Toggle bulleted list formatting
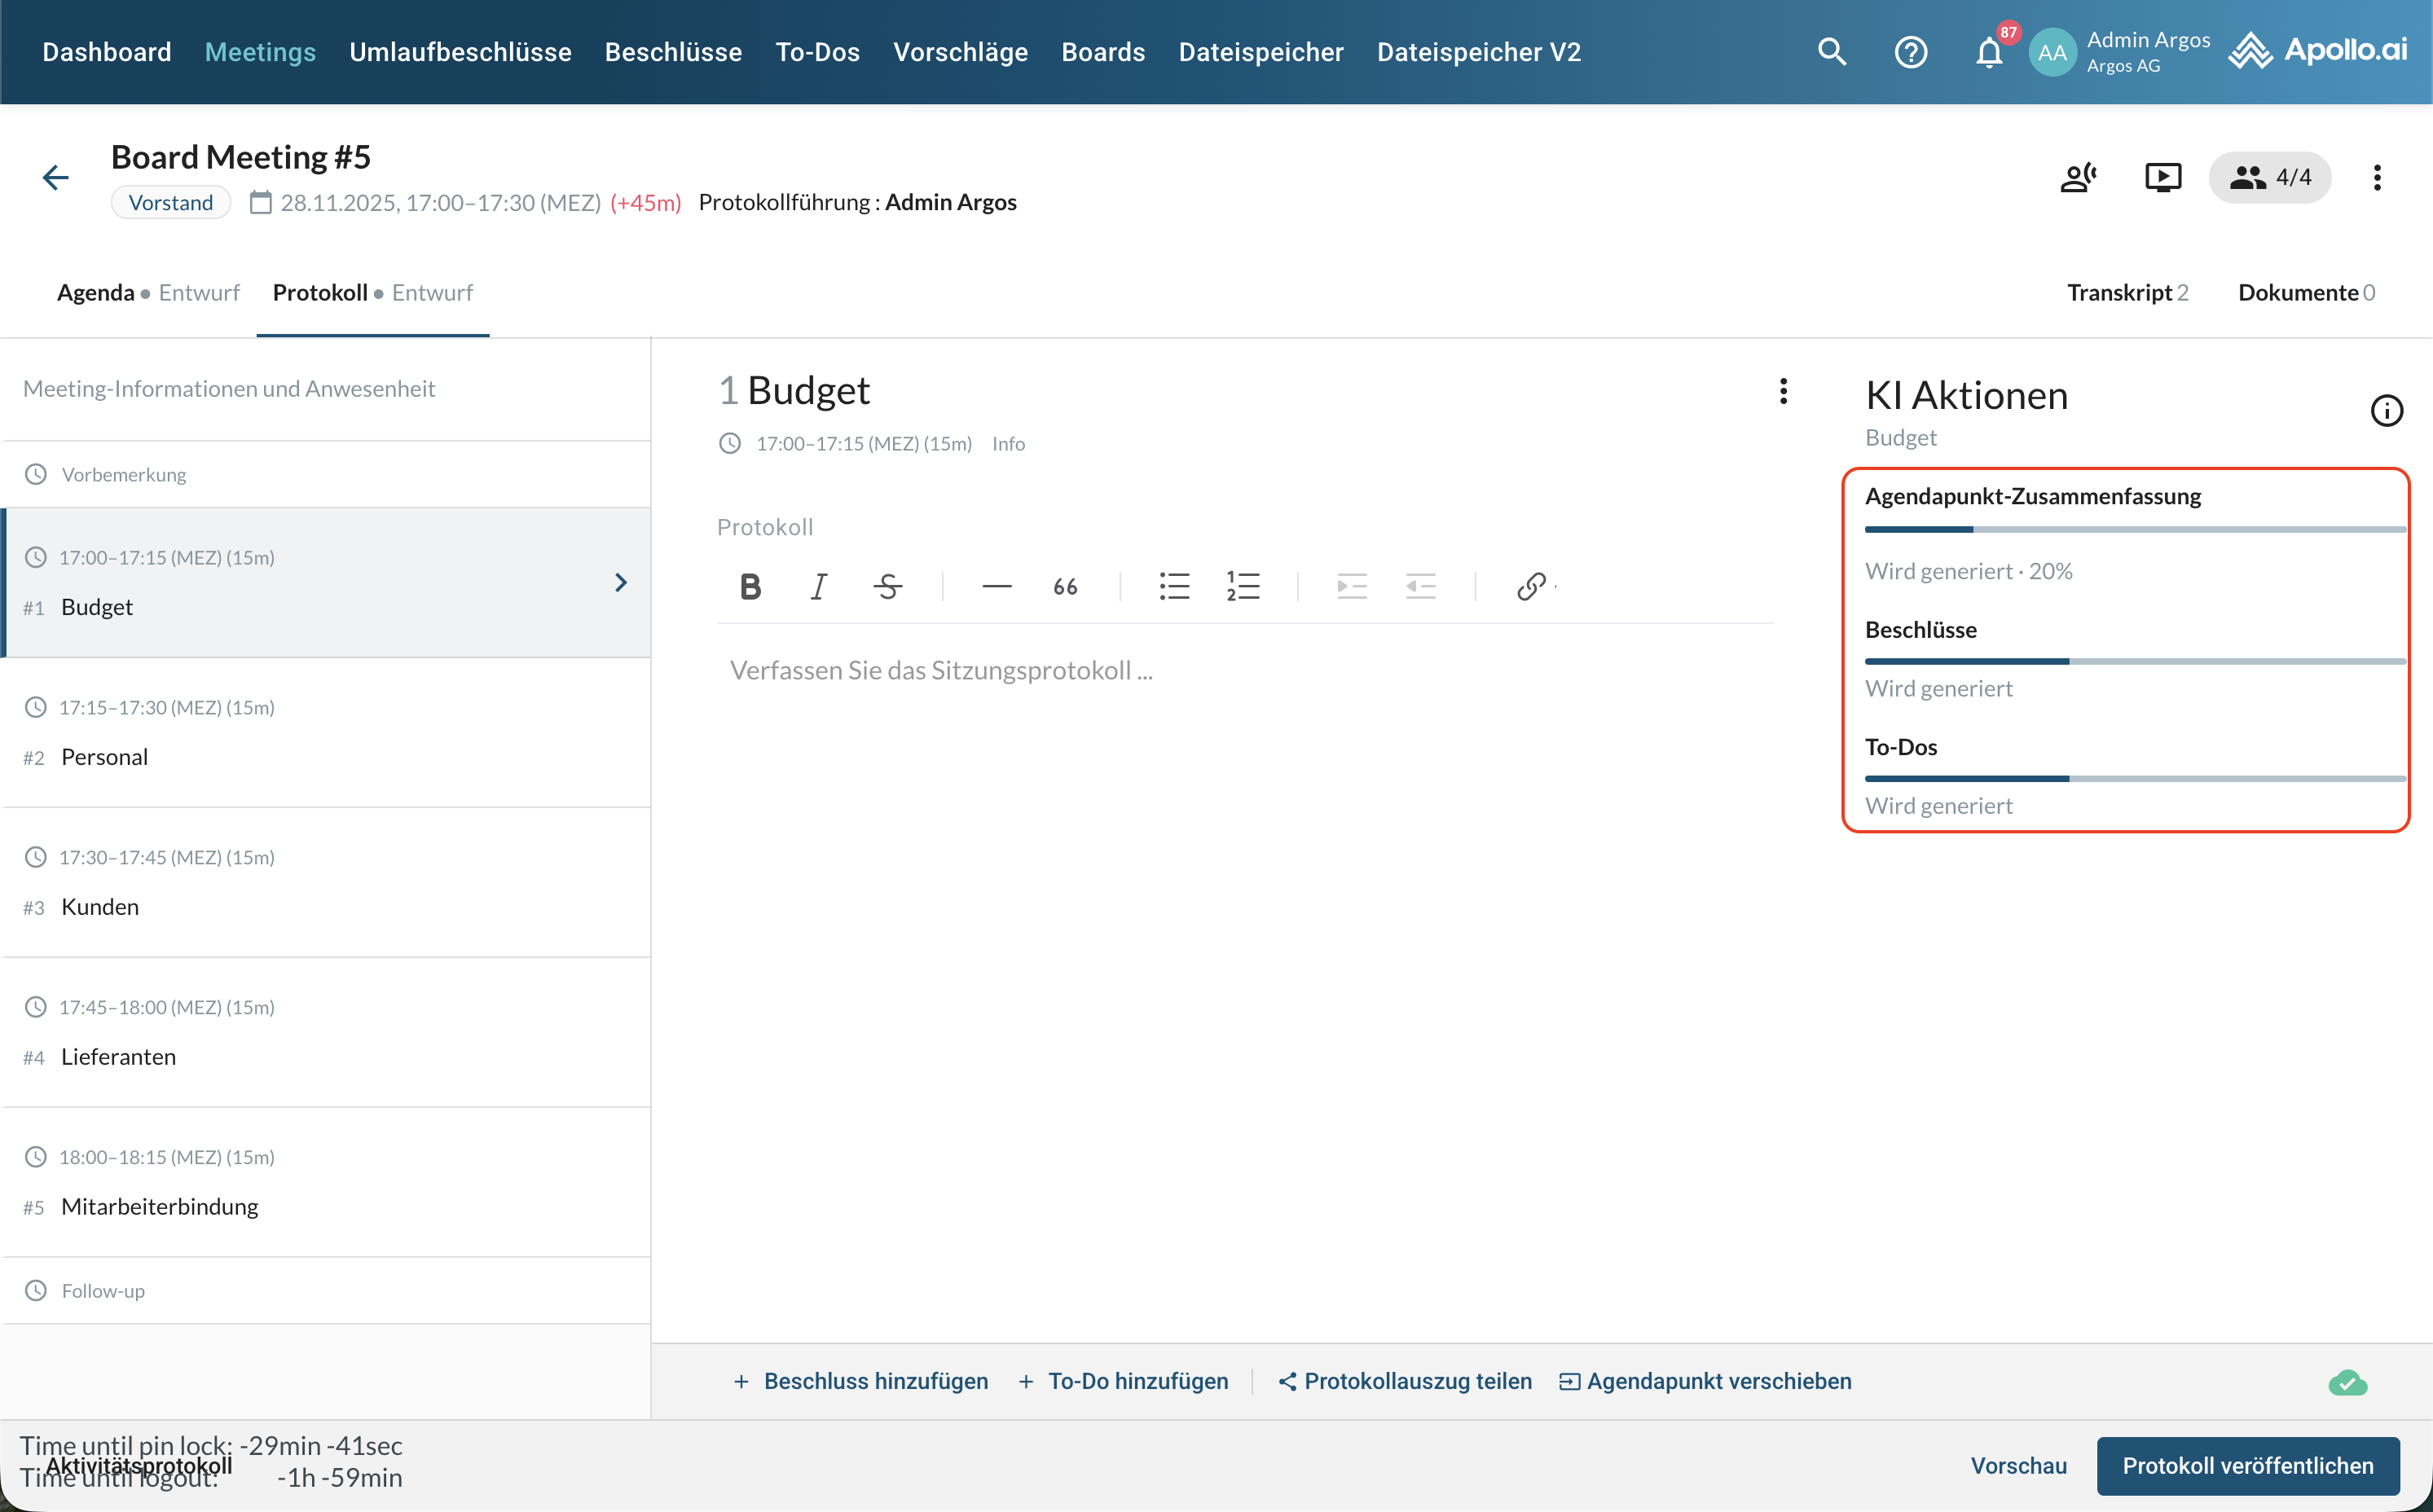2433x1512 pixels. click(x=1174, y=587)
